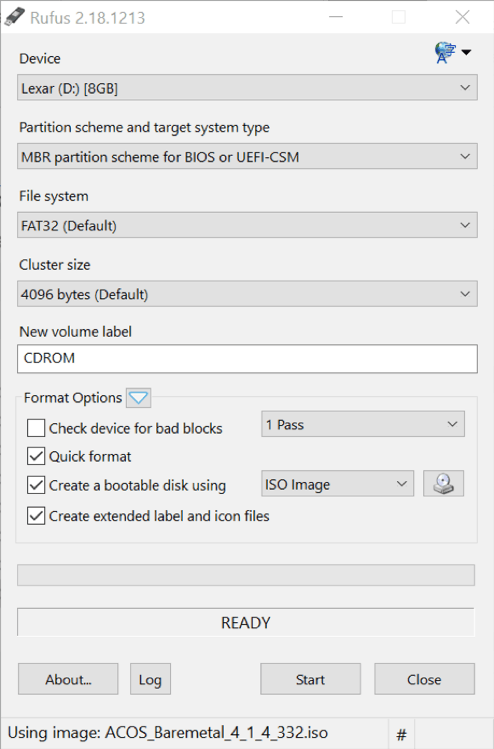Open the File system FAT32 dropdown

[x=247, y=225]
